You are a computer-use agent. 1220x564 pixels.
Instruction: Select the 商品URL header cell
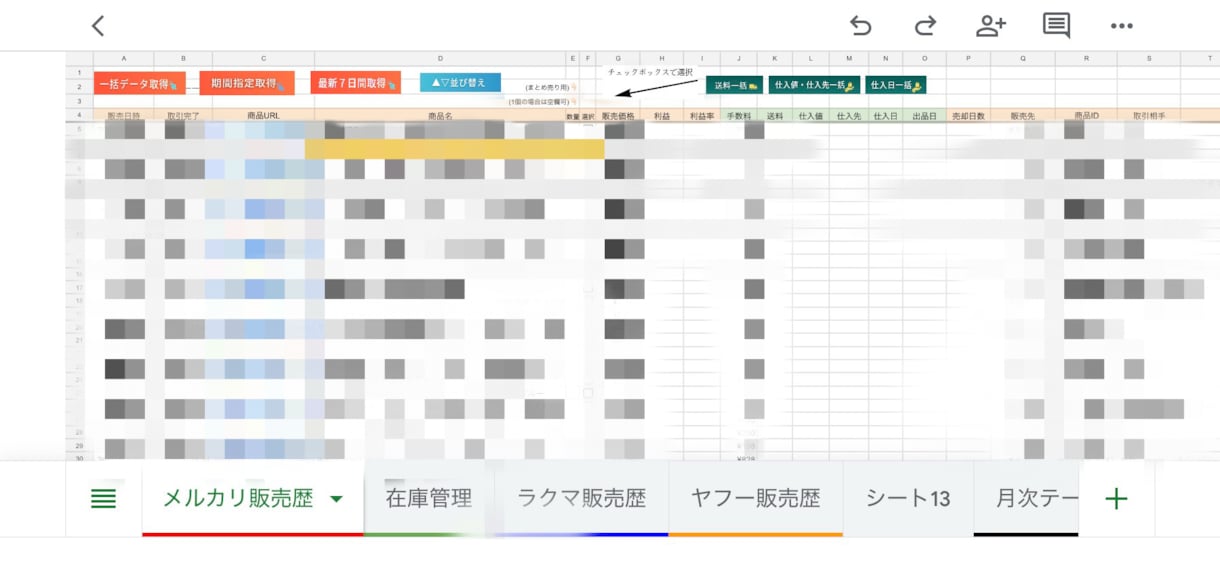pos(263,116)
